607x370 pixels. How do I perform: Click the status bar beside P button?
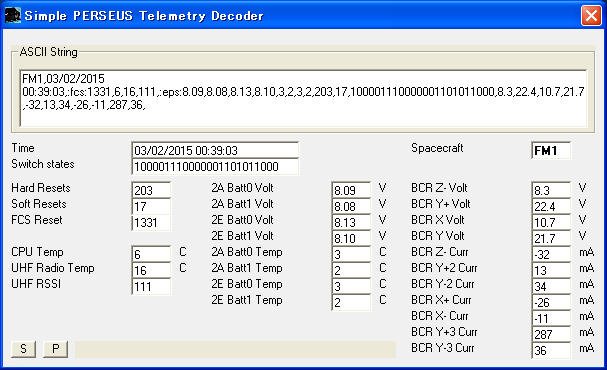point(235,349)
